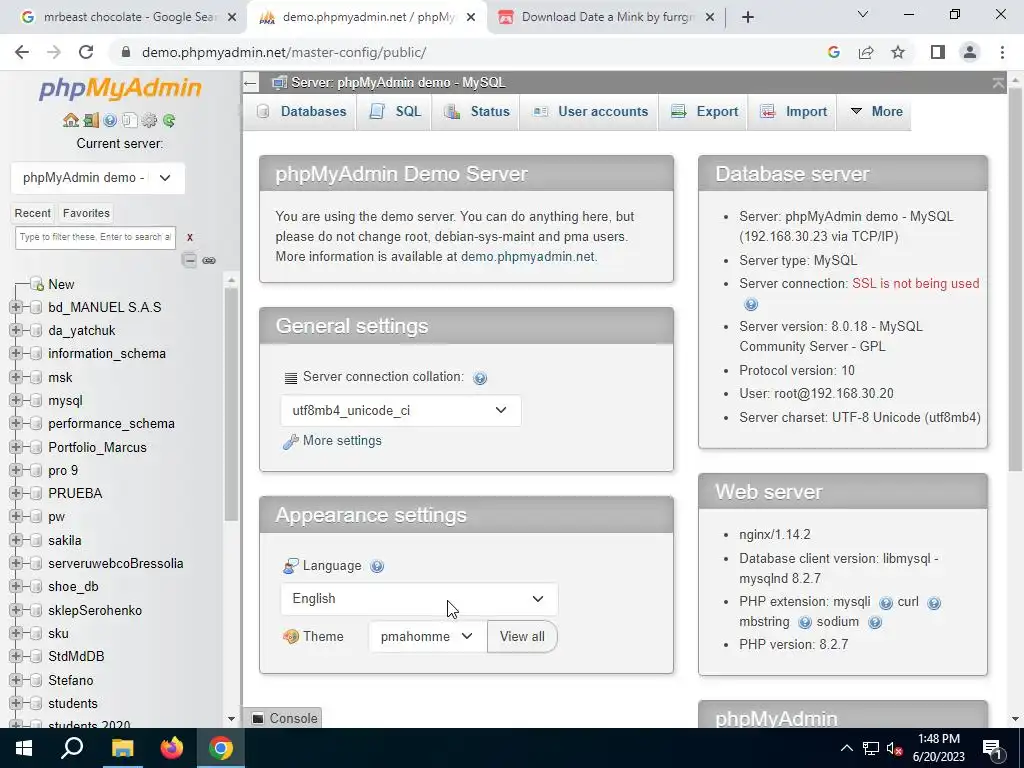Open the Current server dropdown
This screenshot has height=768, width=1024.
98,178
